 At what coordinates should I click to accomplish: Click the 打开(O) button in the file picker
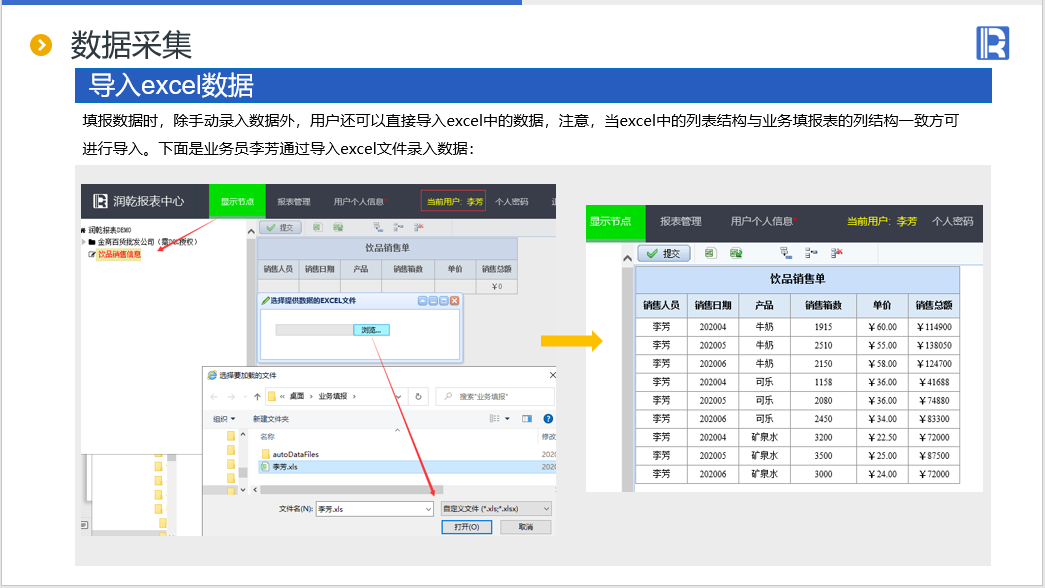466,527
